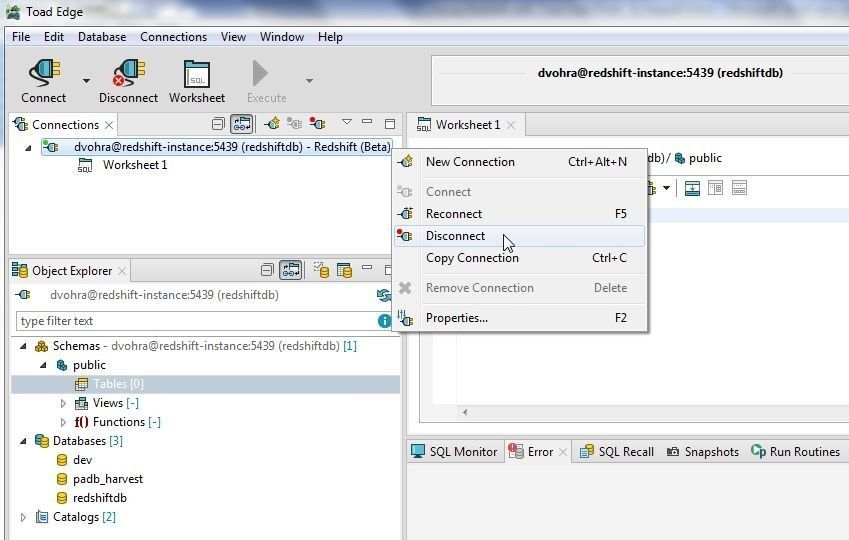The image size is (849, 540).
Task: Open the Window menu
Action: [282, 37]
